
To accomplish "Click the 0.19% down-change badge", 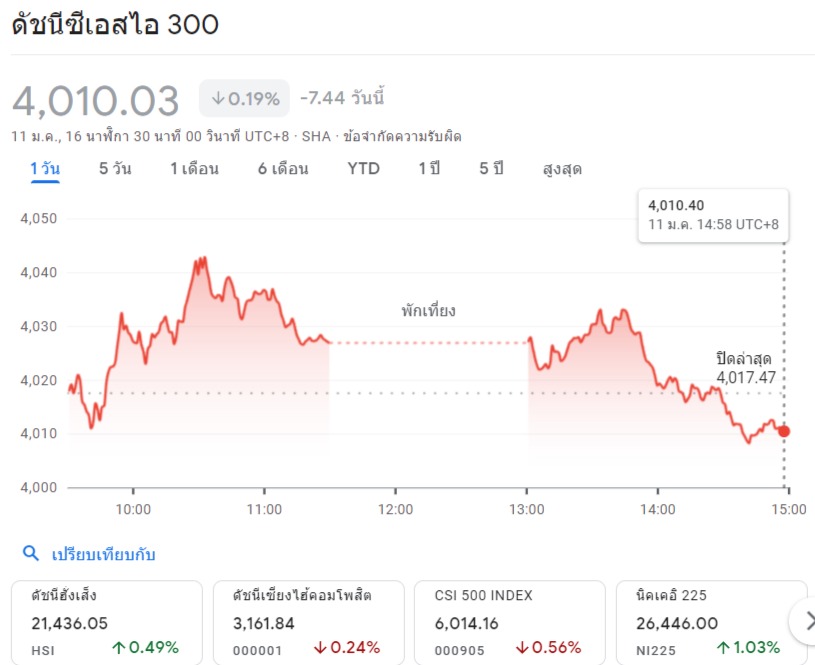I will coord(245,99).
